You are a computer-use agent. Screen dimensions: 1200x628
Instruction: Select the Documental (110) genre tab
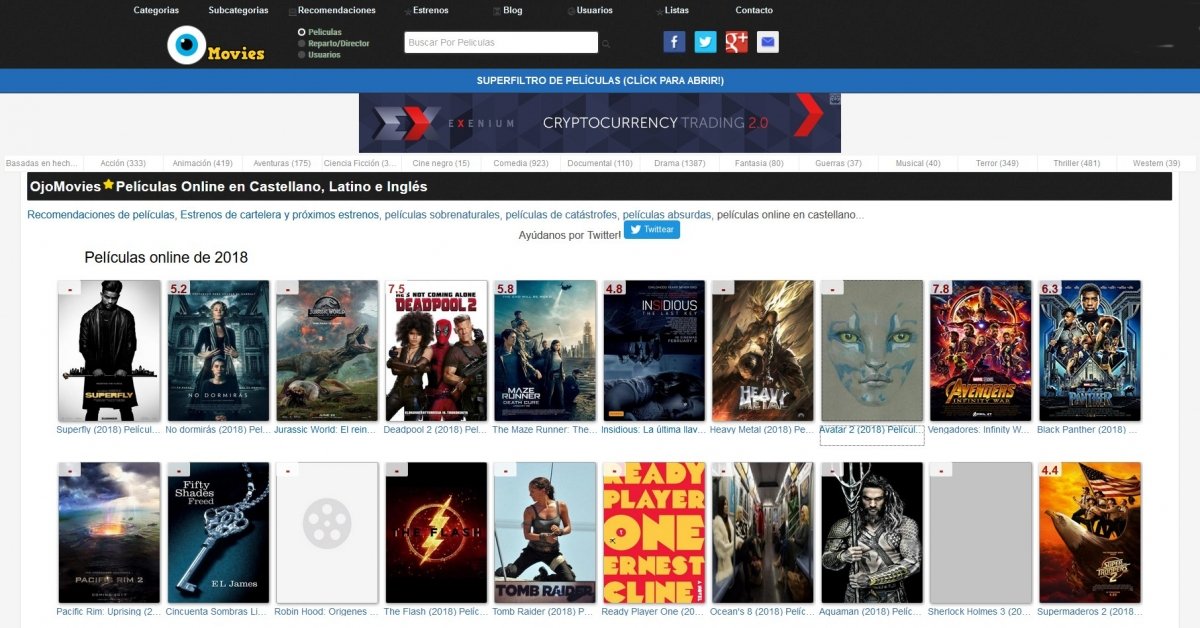(x=600, y=163)
